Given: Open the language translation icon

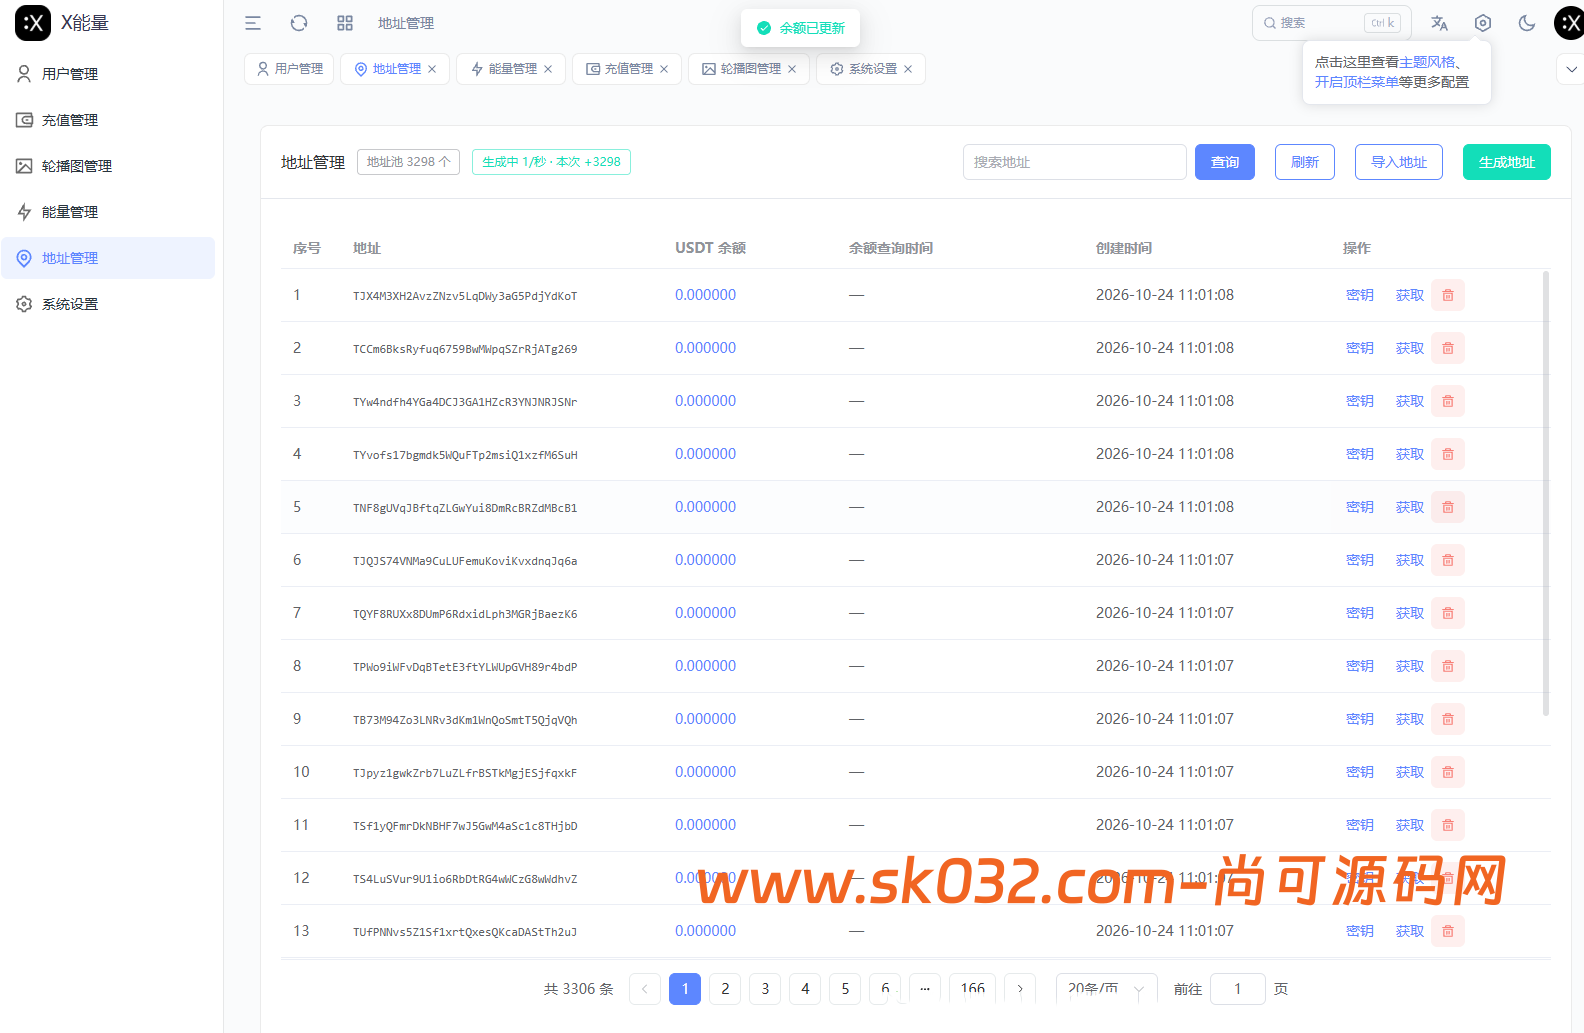Looking at the screenshot, I should (1439, 23).
